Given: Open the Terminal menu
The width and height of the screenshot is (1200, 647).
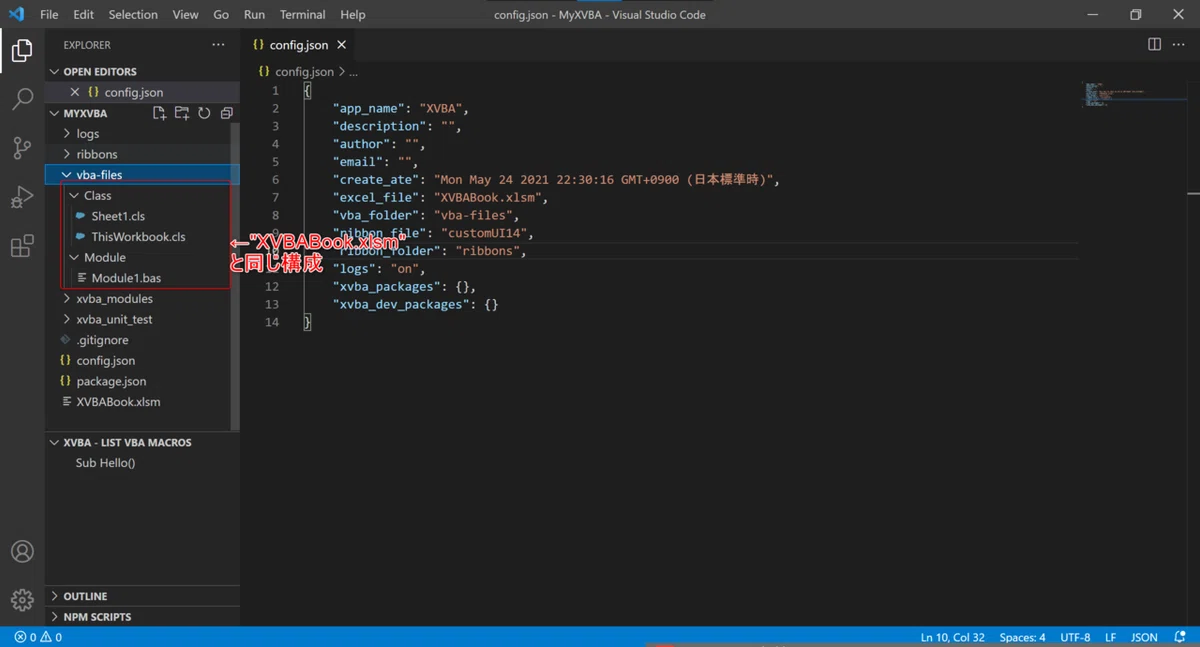Looking at the screenshot, I should pos(302,15).
